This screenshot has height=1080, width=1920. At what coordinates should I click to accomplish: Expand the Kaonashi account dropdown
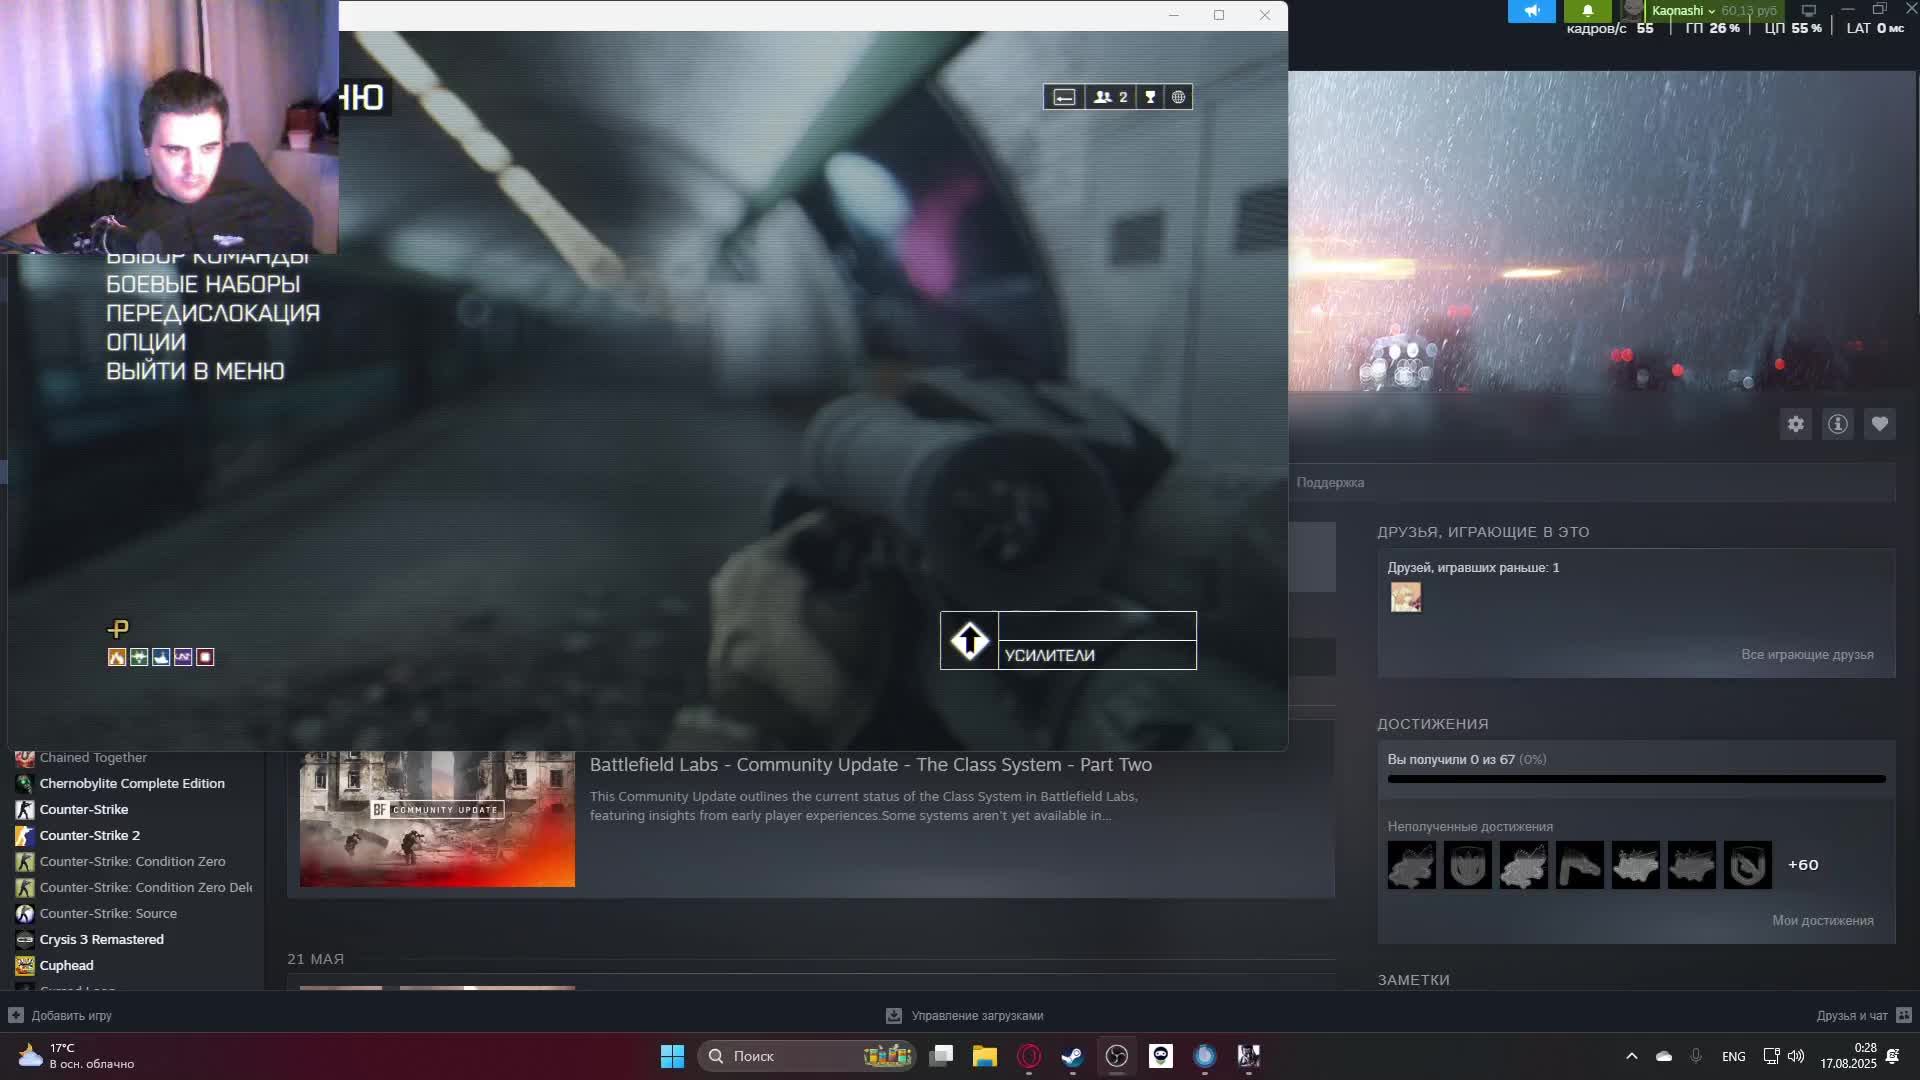pyautogui.click(x=1683, y=11)
